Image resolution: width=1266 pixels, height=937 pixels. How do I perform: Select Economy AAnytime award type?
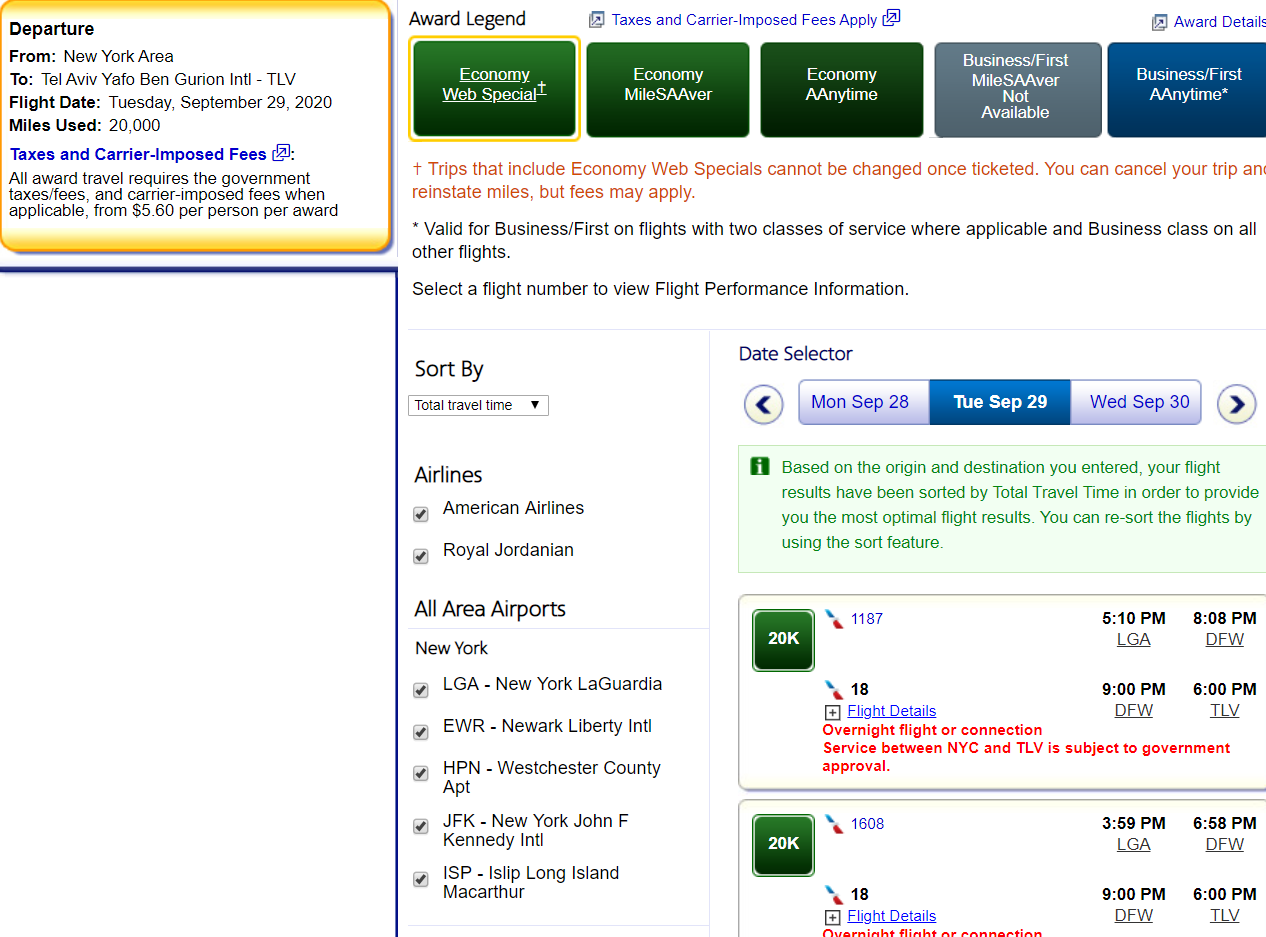coord(842,89)
